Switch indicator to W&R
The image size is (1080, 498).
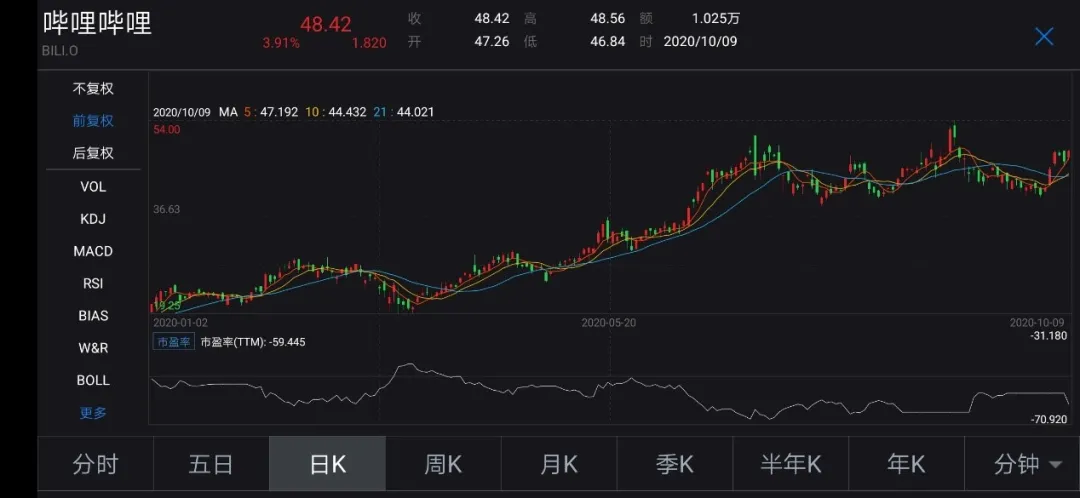(93, 348)
